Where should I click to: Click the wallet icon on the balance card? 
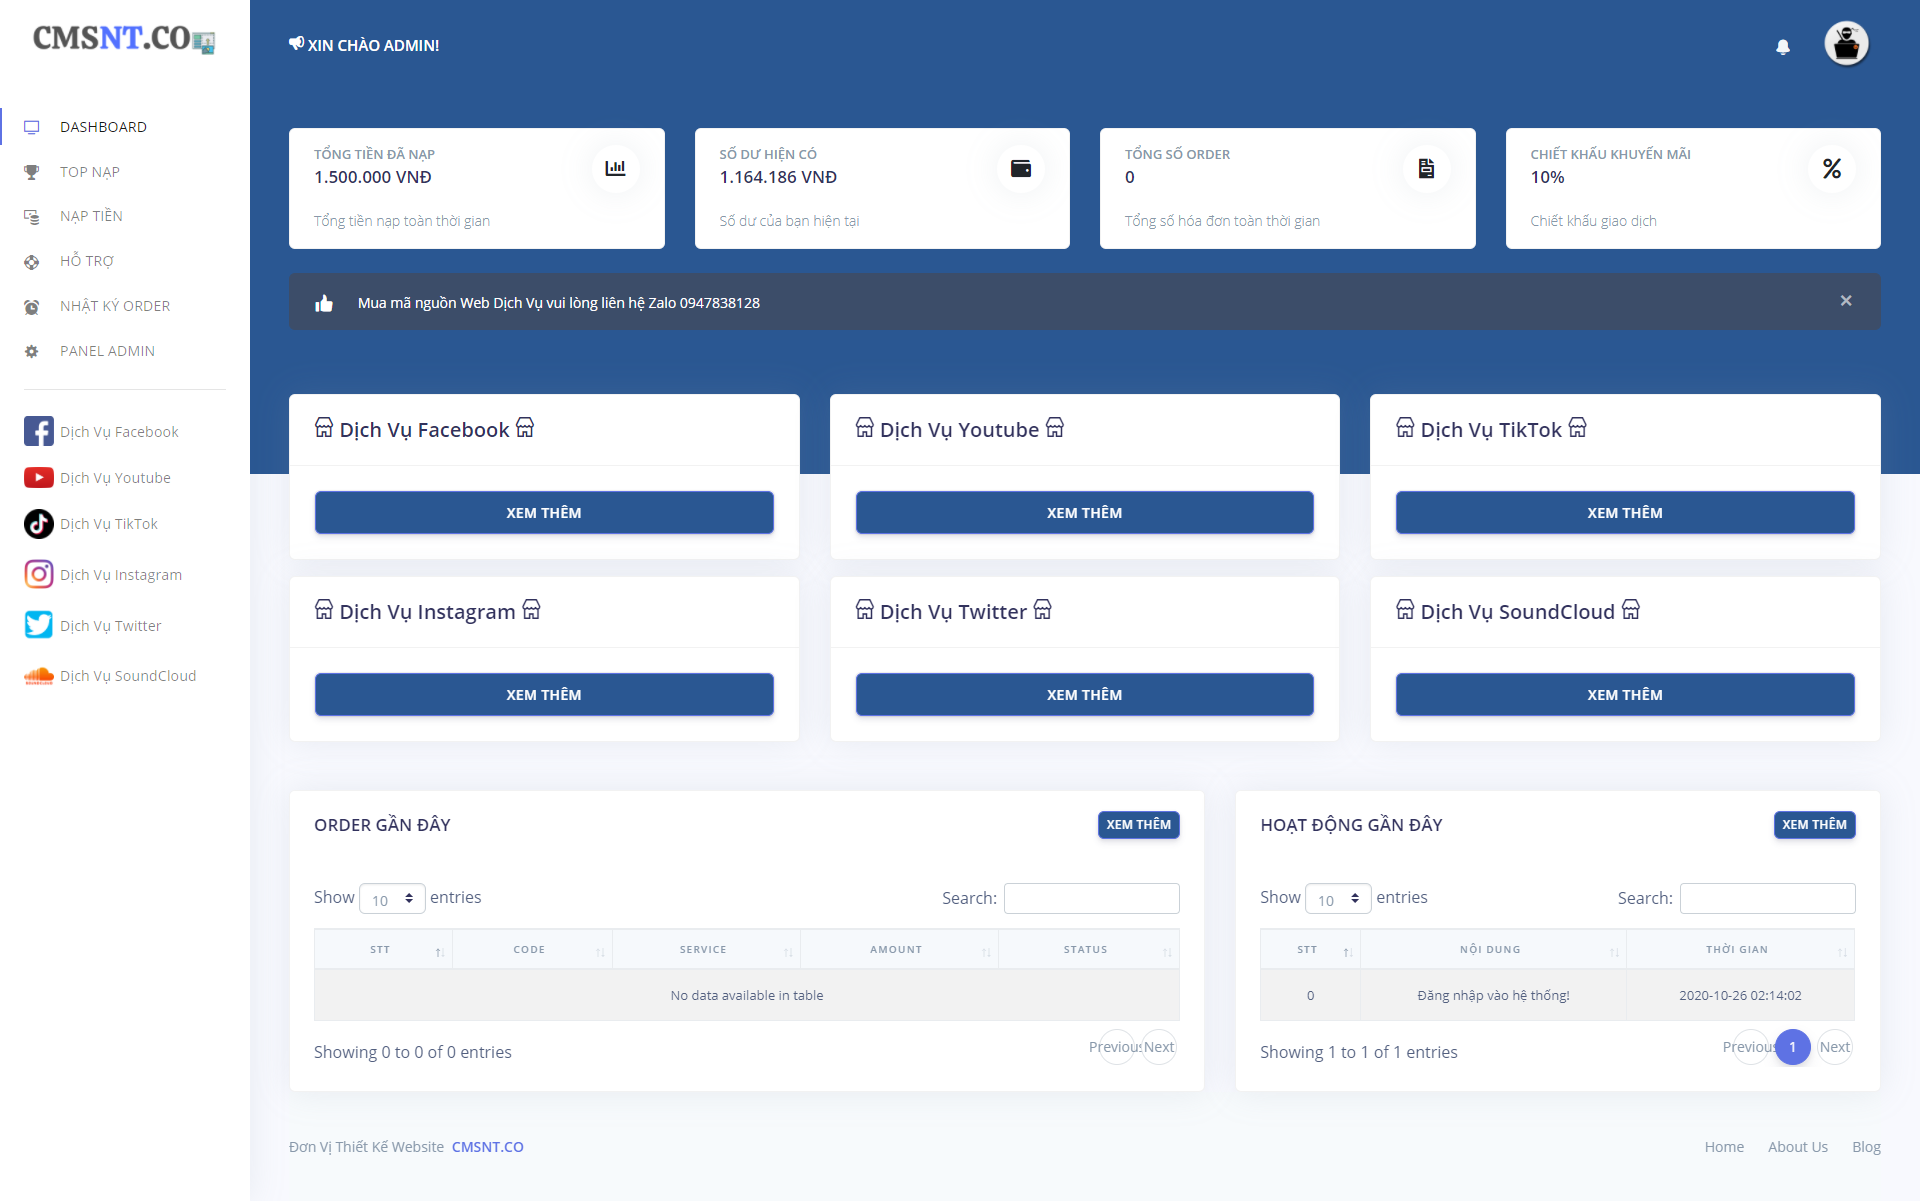pyautogui.click(x=1020, y=169)
